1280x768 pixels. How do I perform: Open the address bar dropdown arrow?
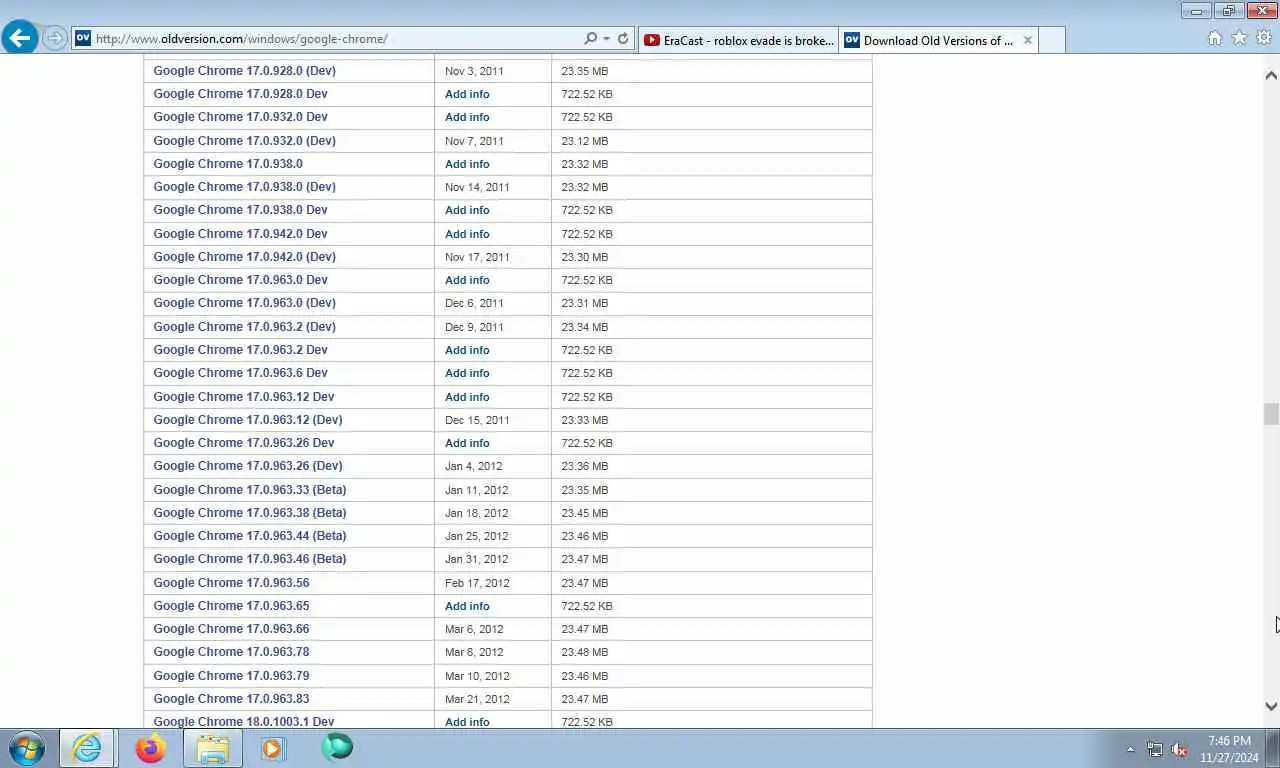[606, 38]
